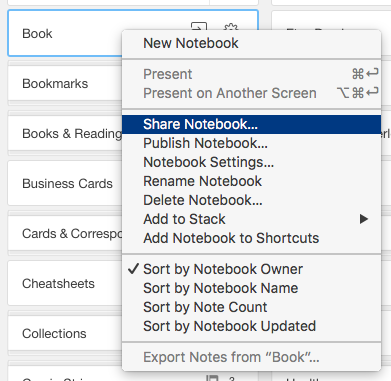Open Notebook Settings… from menu

252,162
